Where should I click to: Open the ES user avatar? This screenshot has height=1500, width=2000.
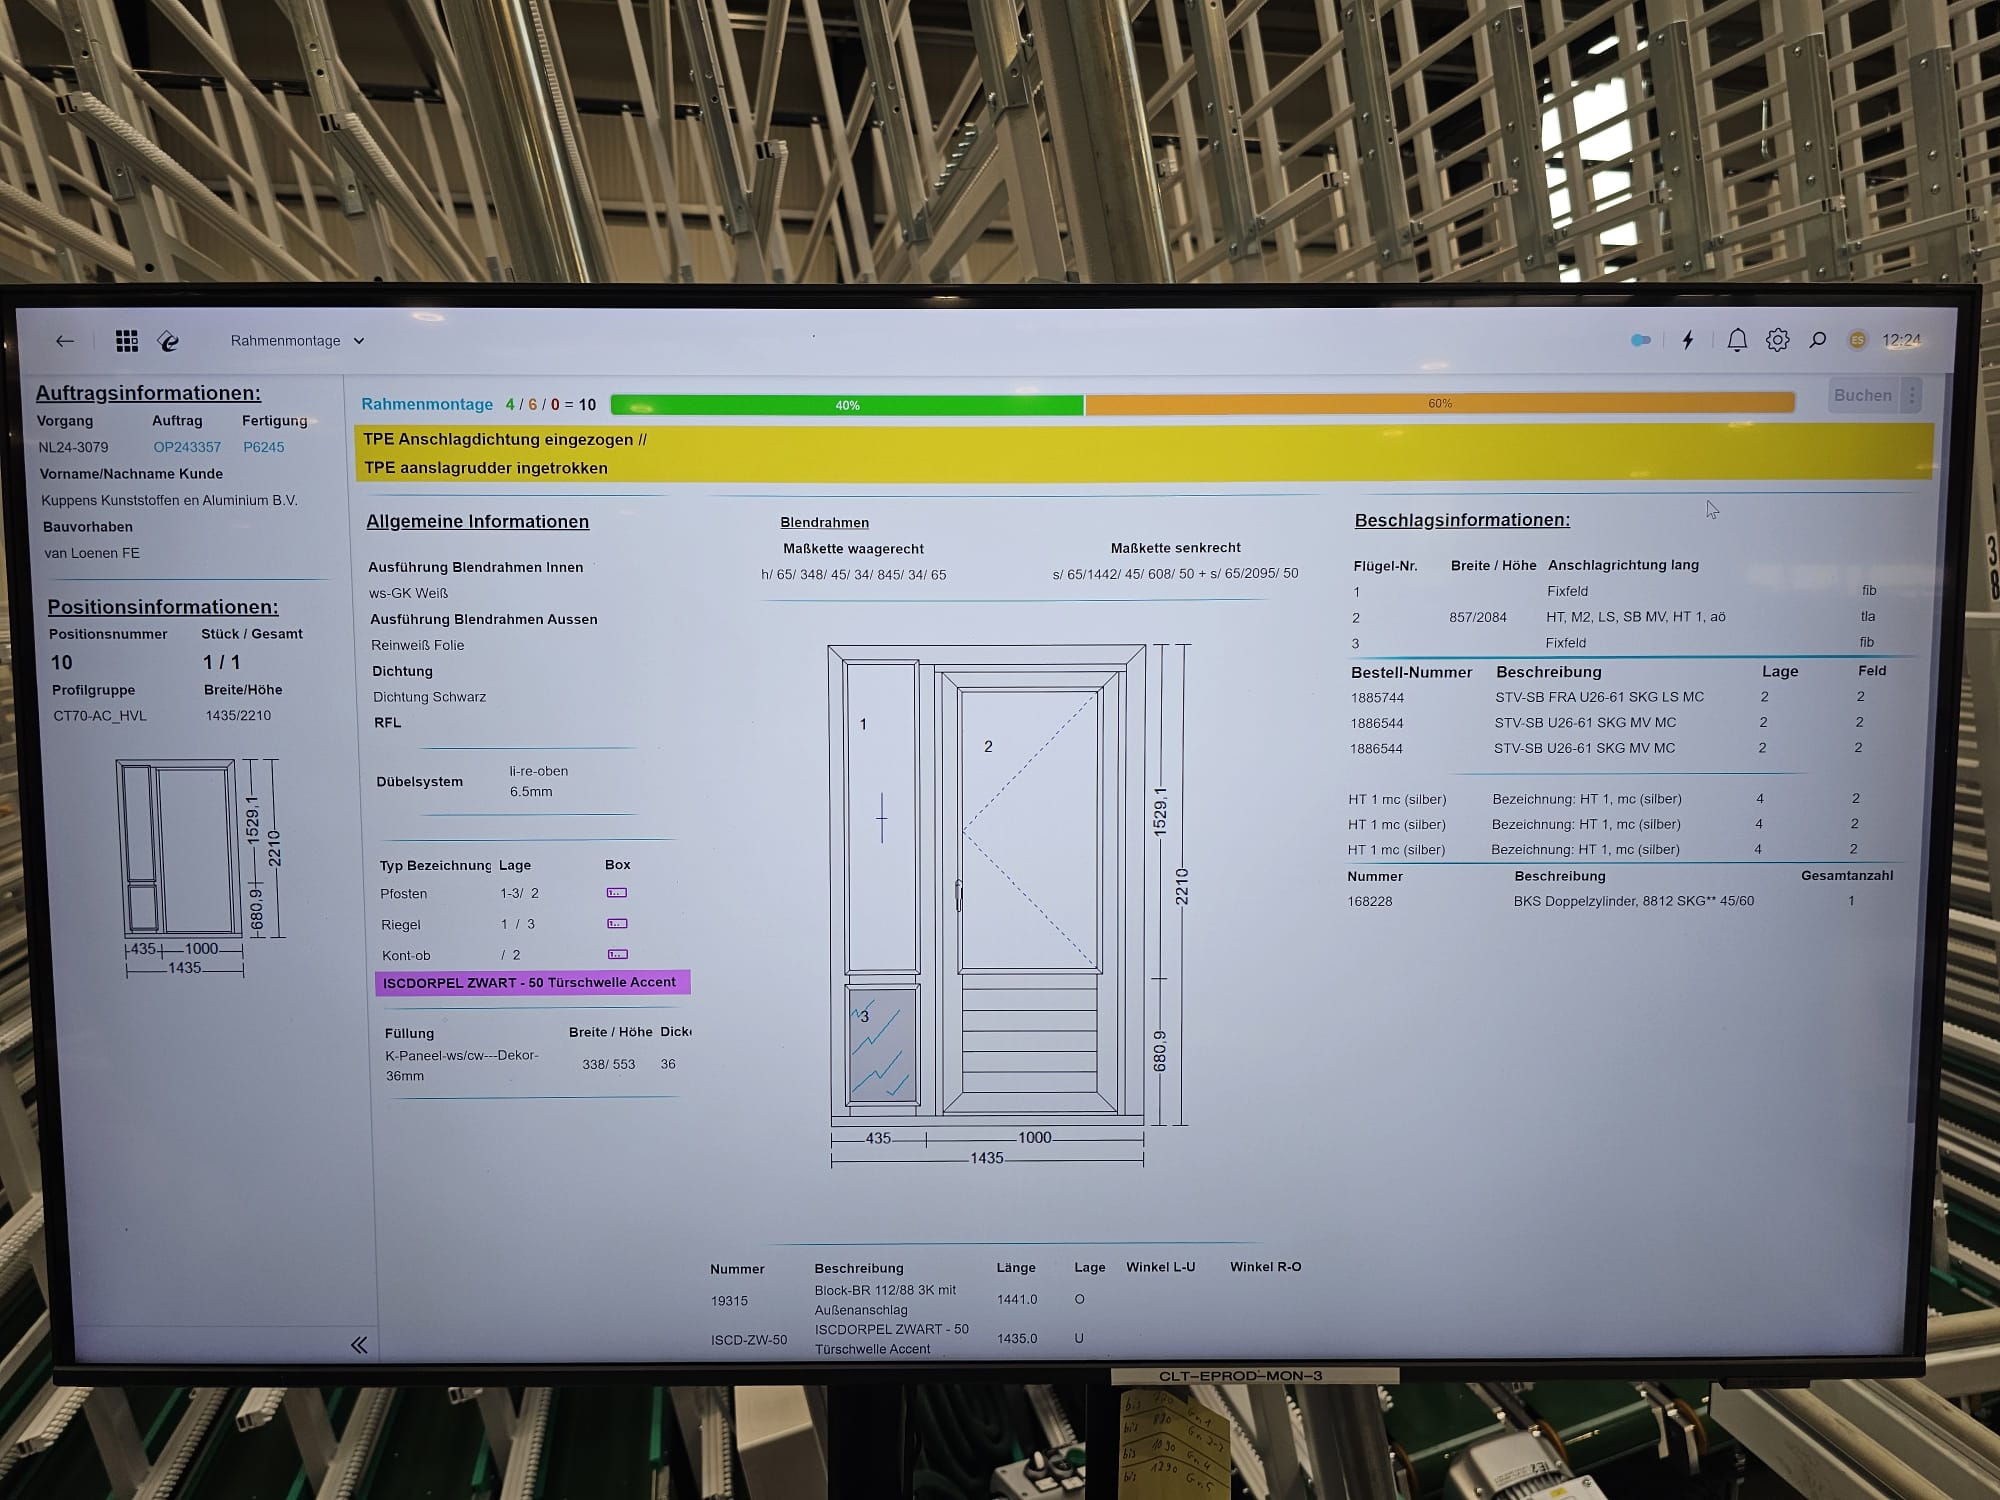(x=1857, y=340)
